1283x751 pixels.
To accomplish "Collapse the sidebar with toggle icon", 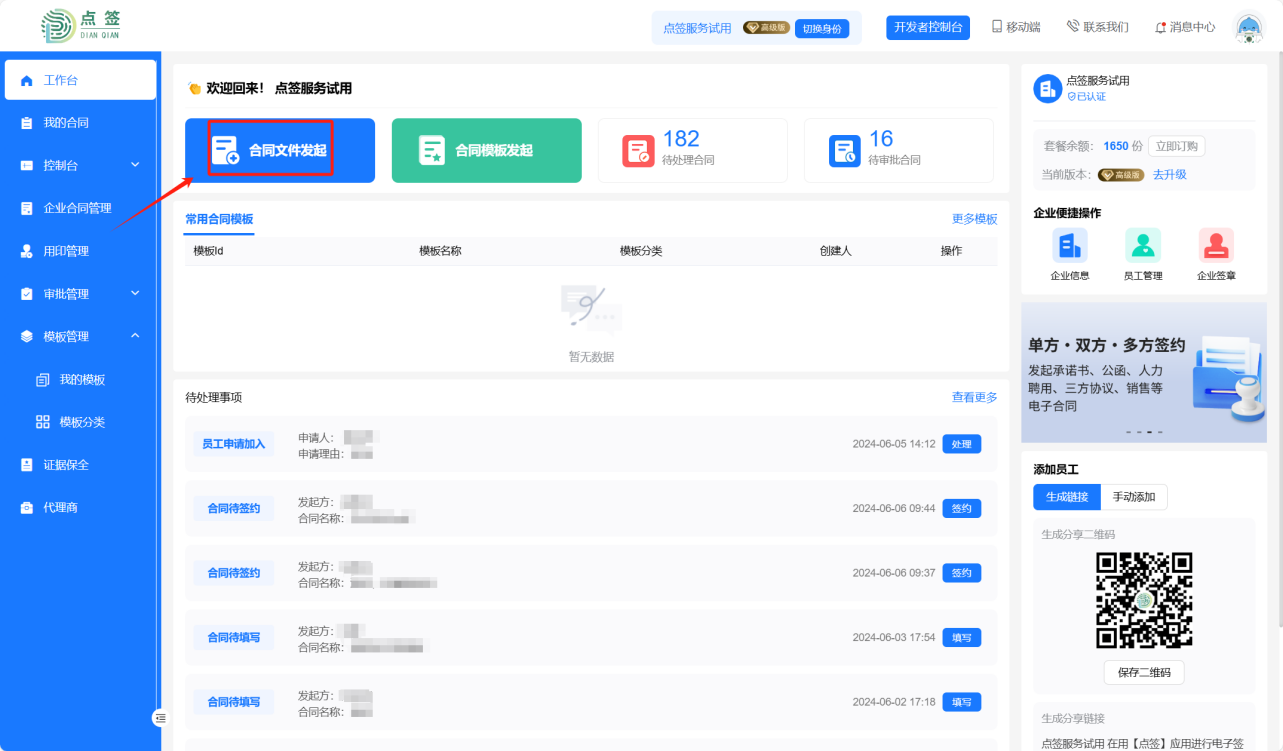I will coord(160,717).
